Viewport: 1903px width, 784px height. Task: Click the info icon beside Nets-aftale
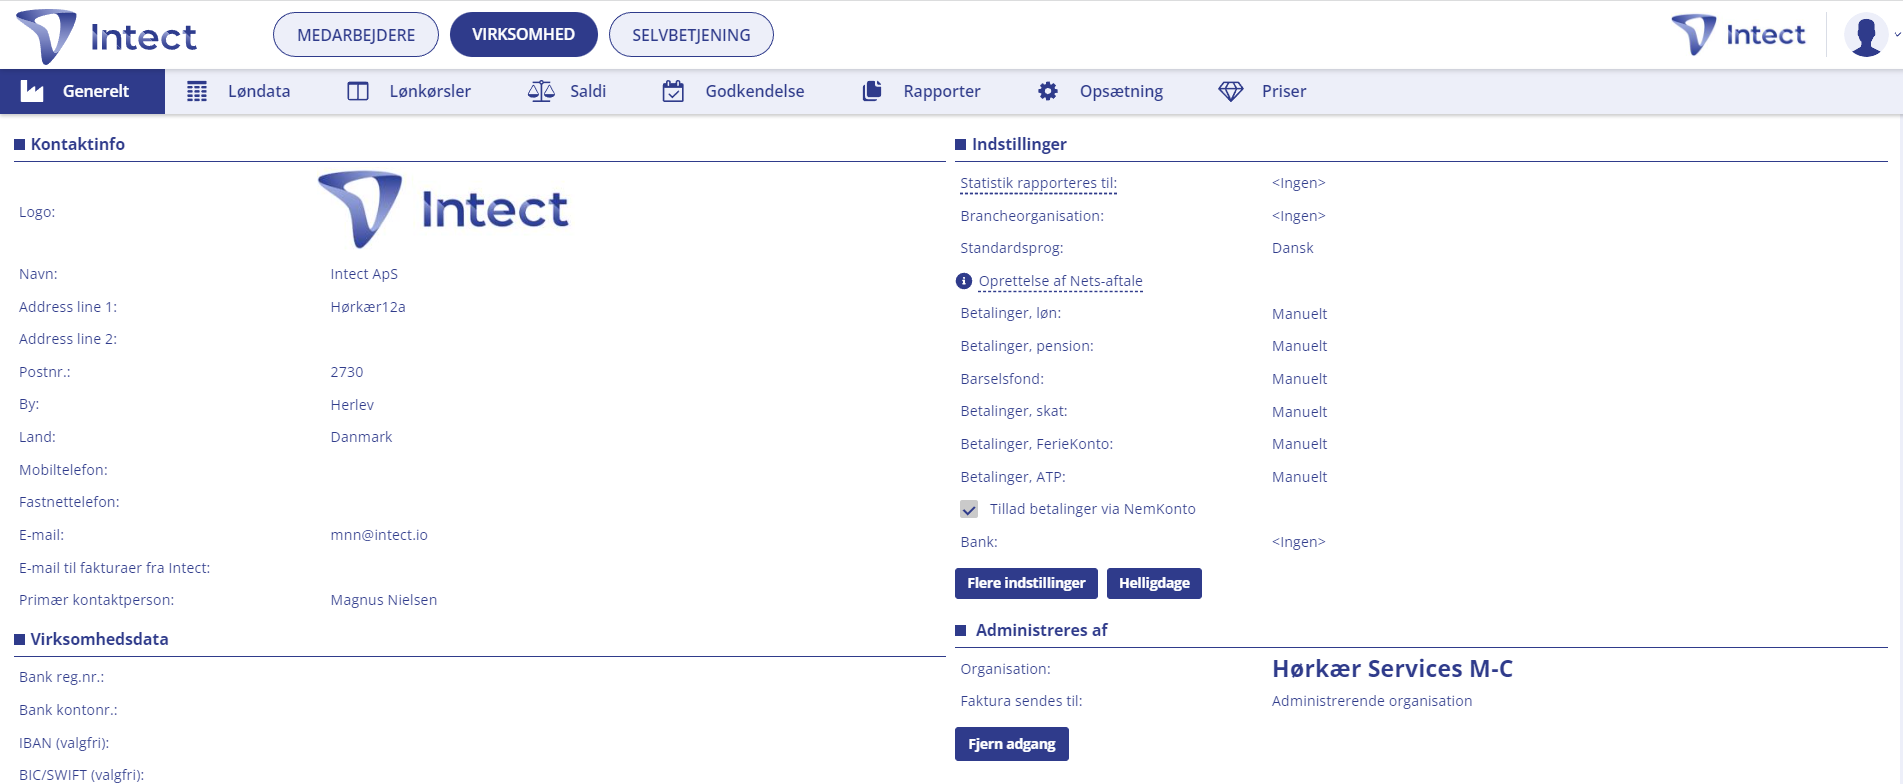point(964,281)
